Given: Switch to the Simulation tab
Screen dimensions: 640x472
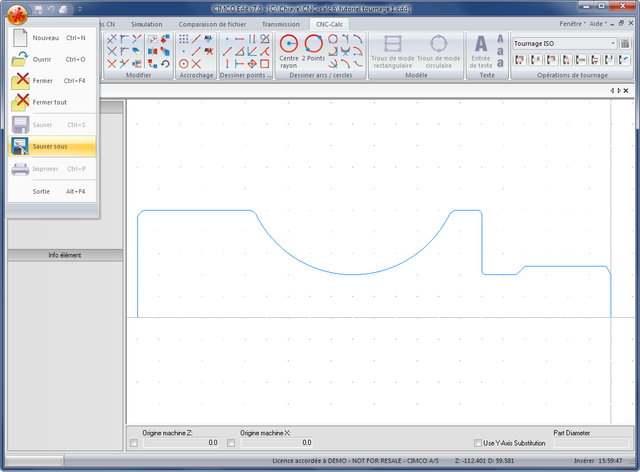Looking at the screenshot, I should pos(147,24).
